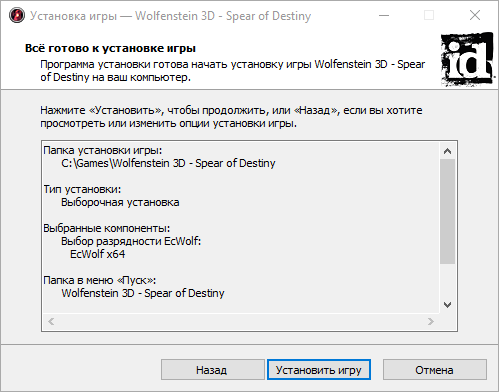Click the heading Всё готово к установке игры
Screen dimensions: 499x392
pyautogui.click(x=110, y=48)
